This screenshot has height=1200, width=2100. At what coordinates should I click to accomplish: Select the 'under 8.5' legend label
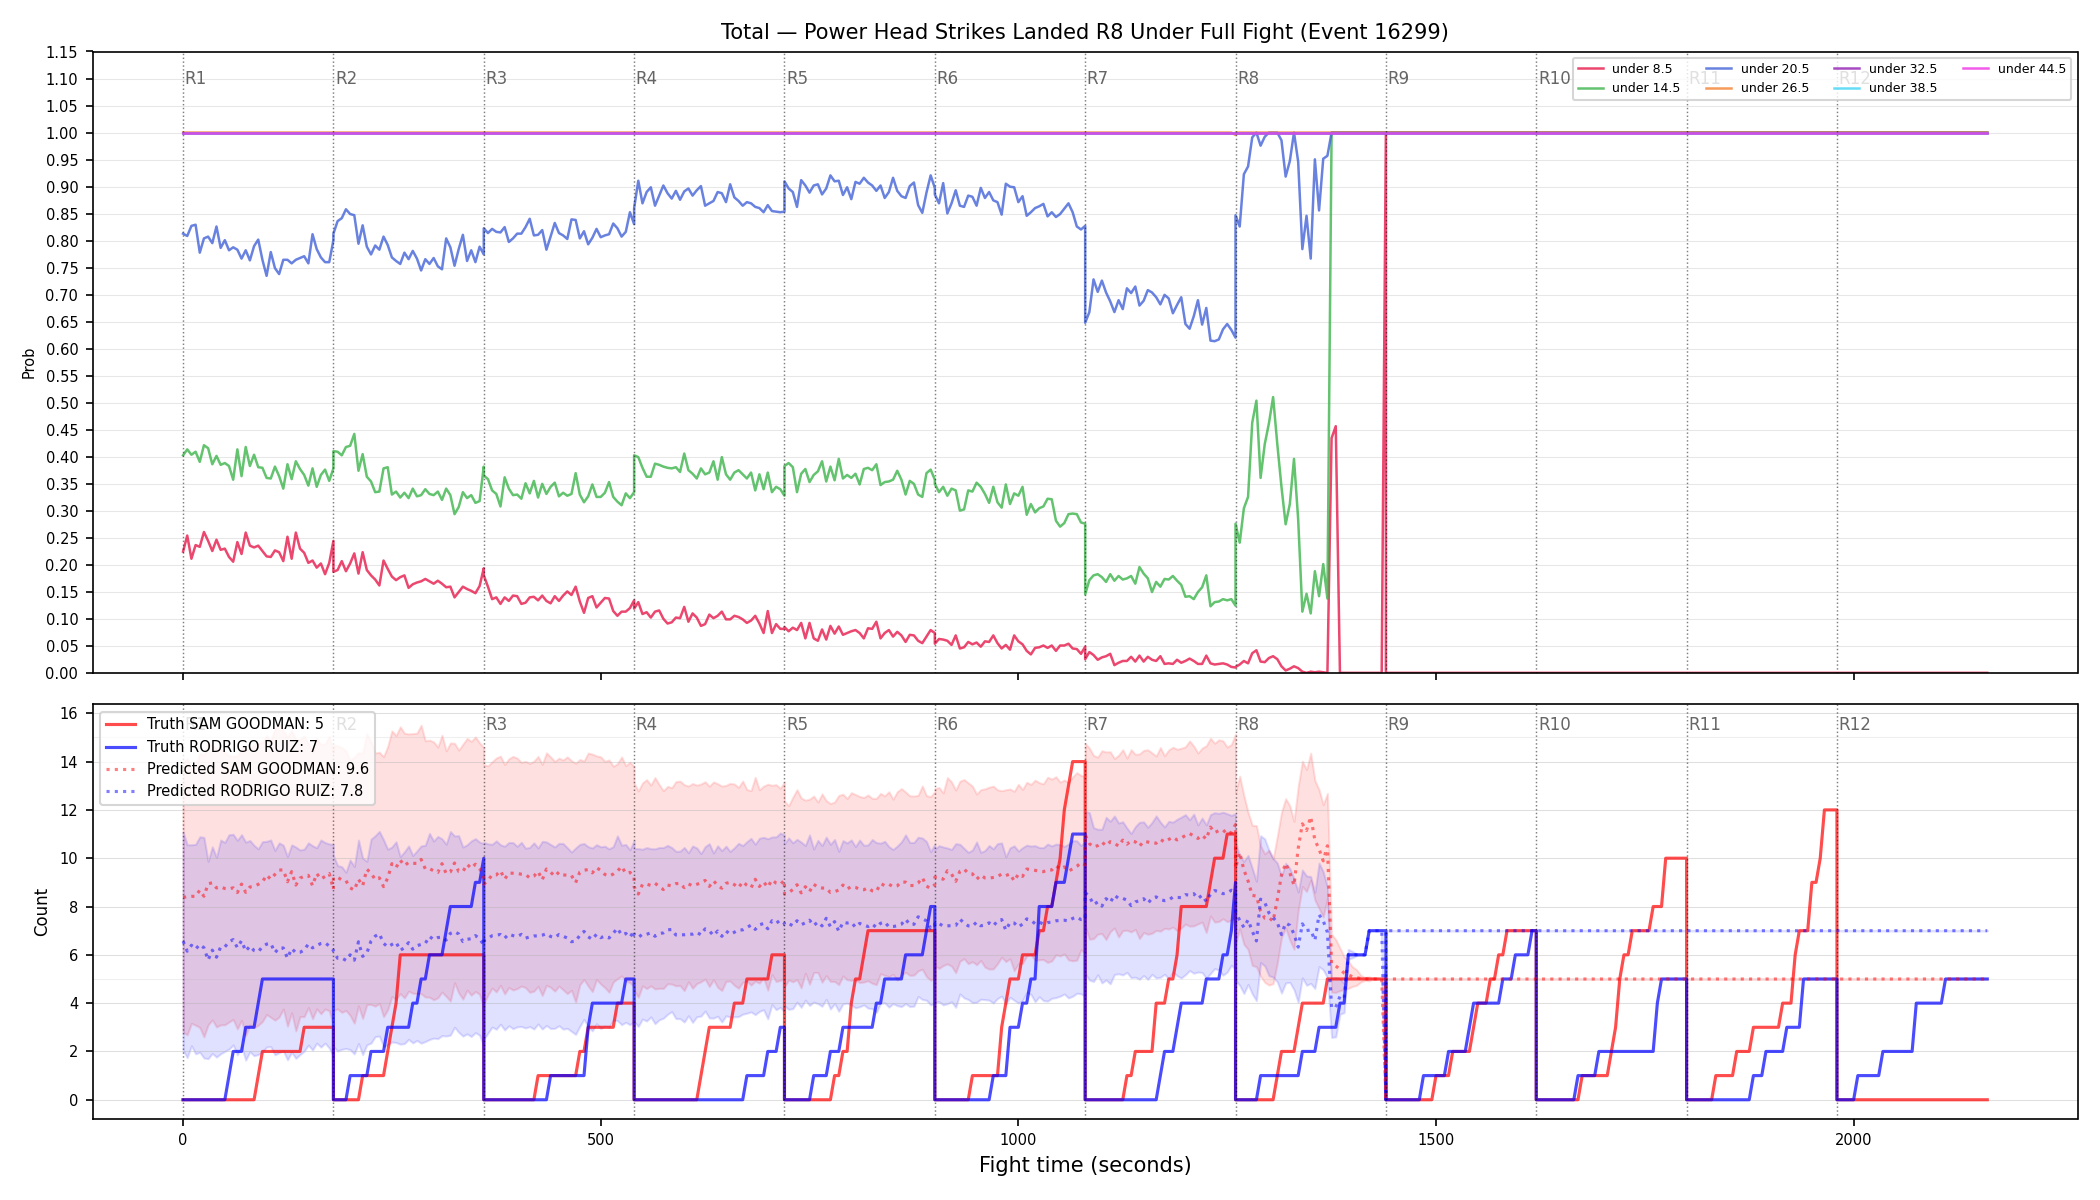[x=1642, y=69]
